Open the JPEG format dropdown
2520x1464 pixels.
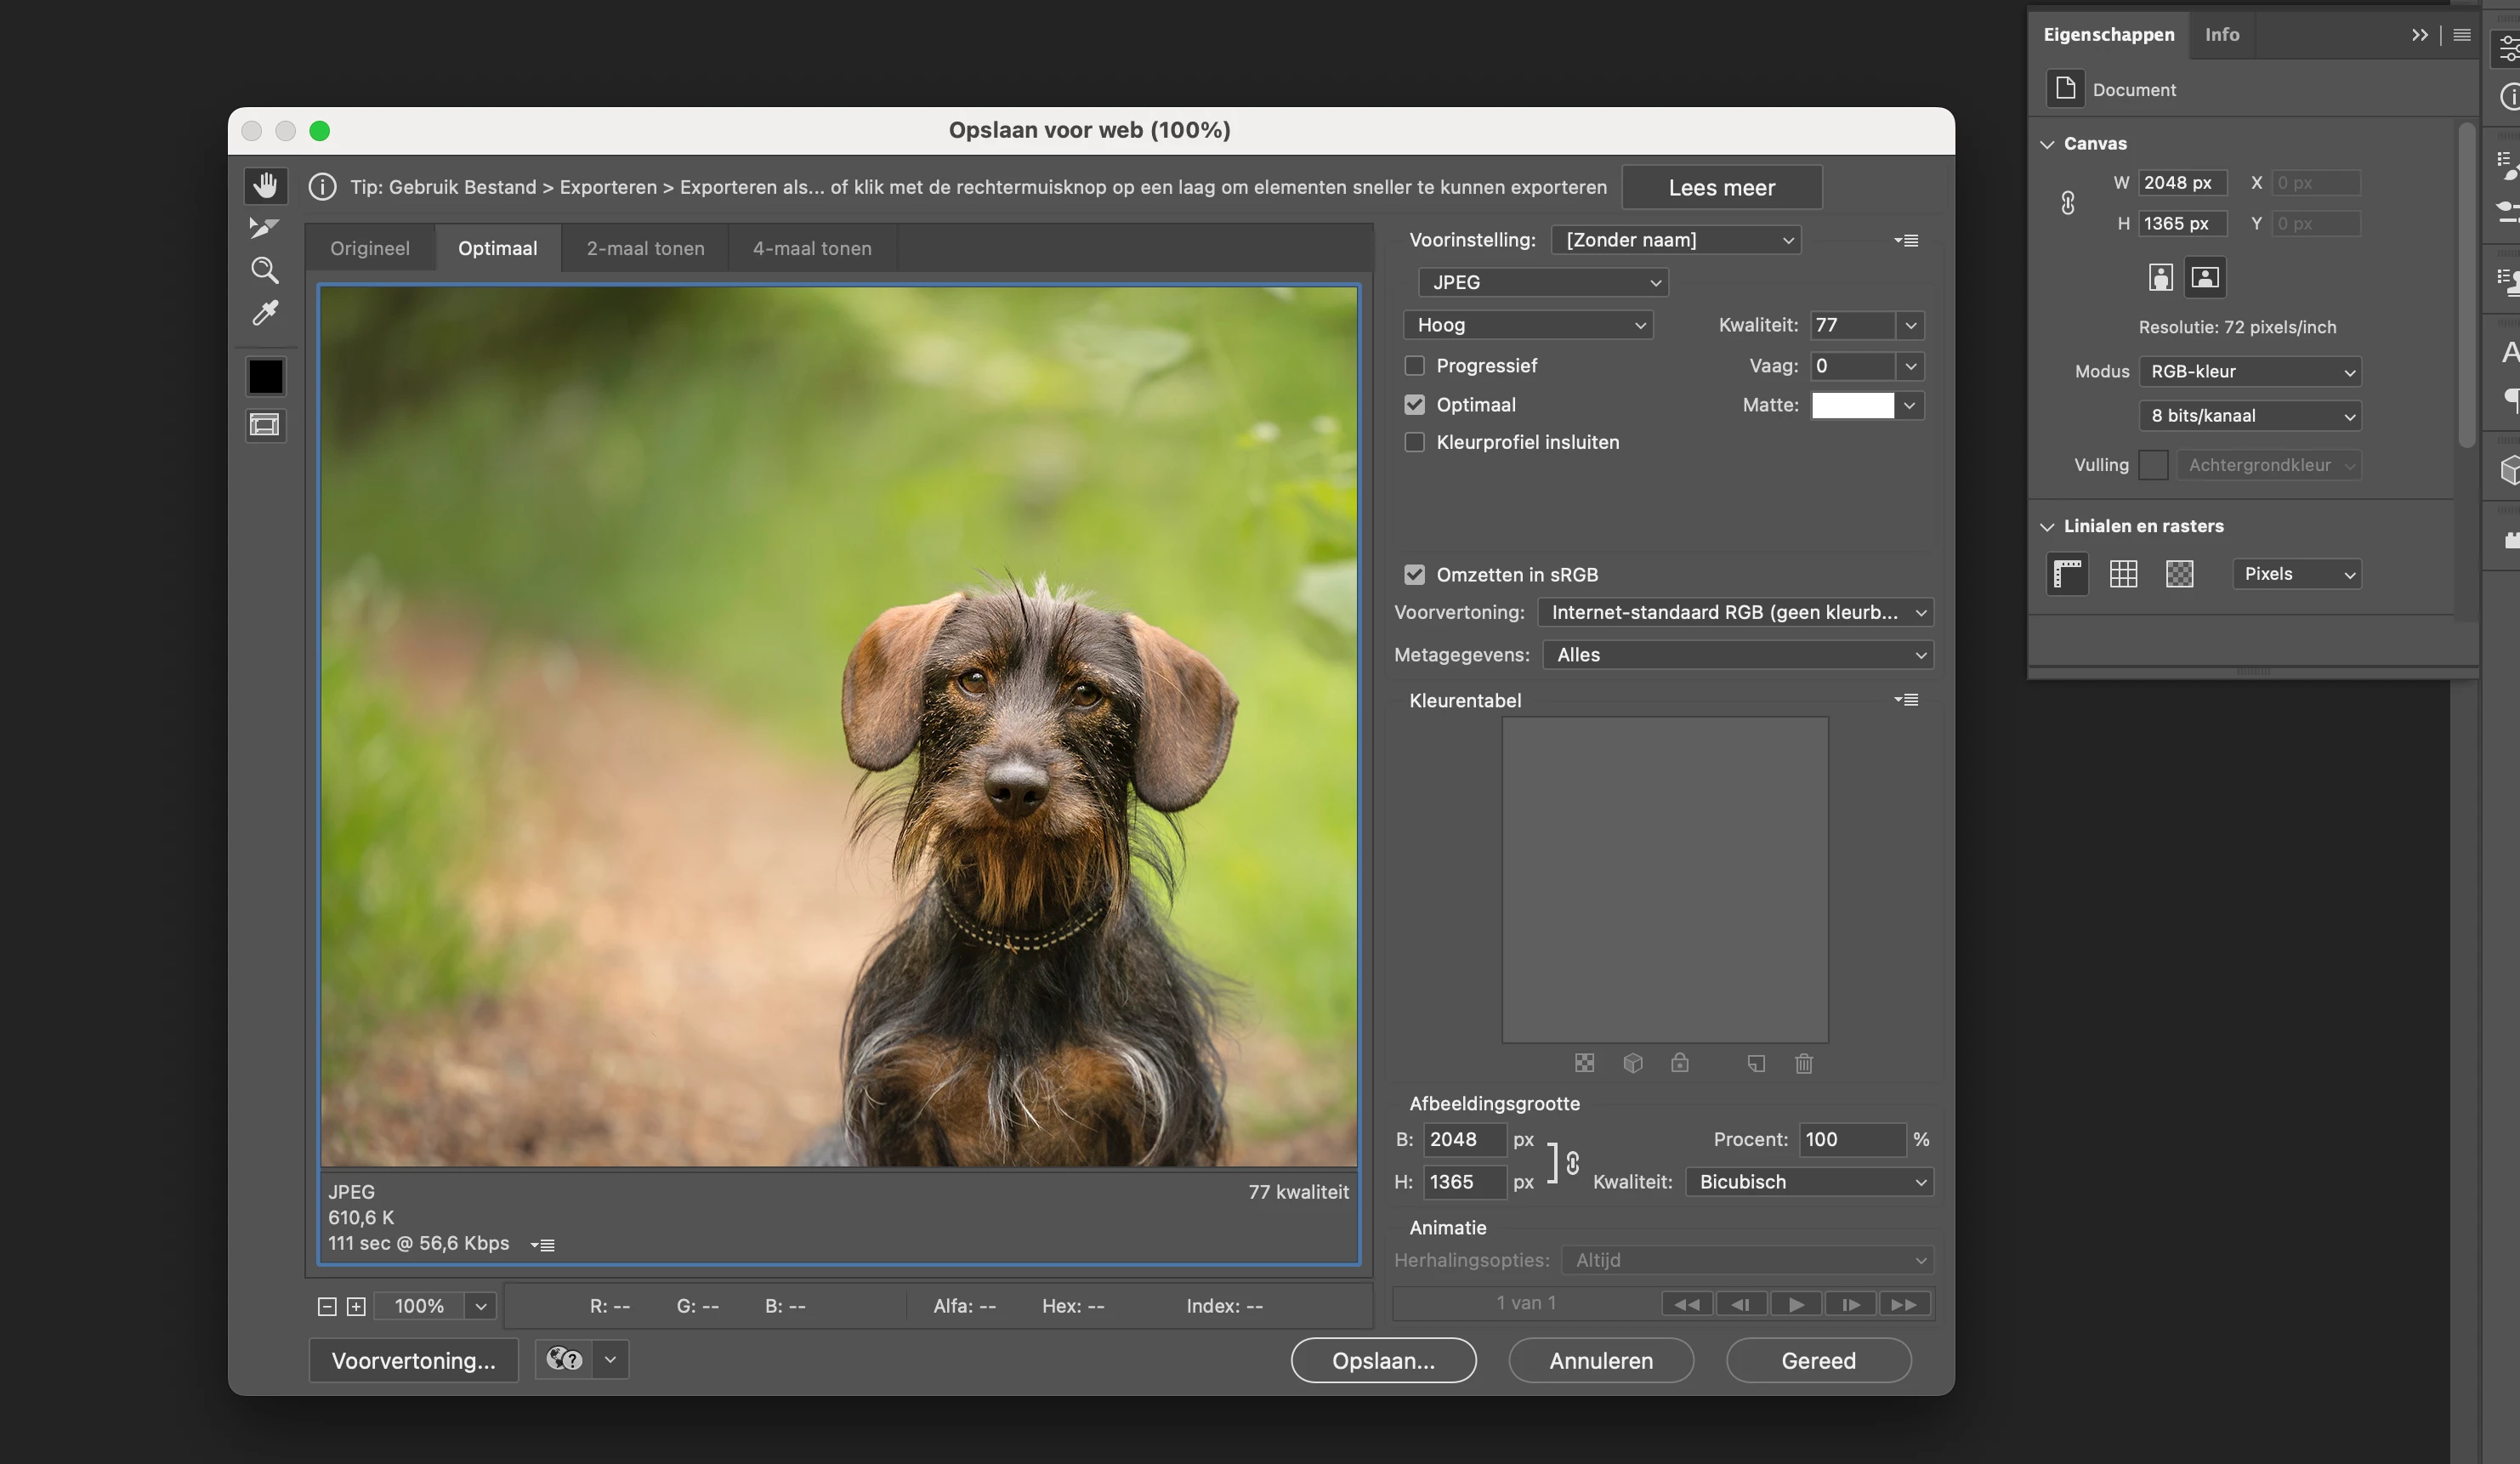coord(1543,283)
